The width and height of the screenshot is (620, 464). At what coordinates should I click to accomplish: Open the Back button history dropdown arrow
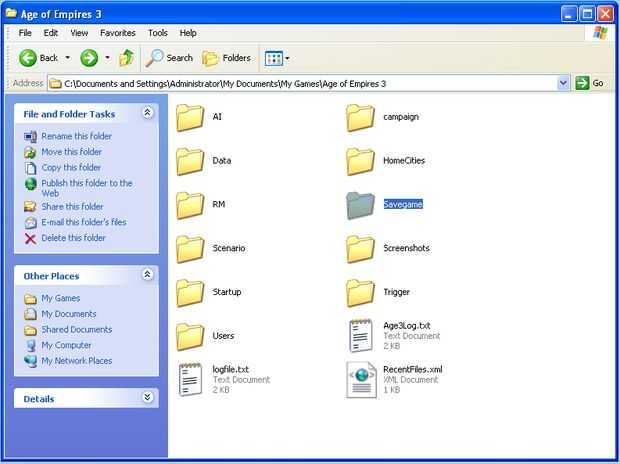(x=68, y=58)
